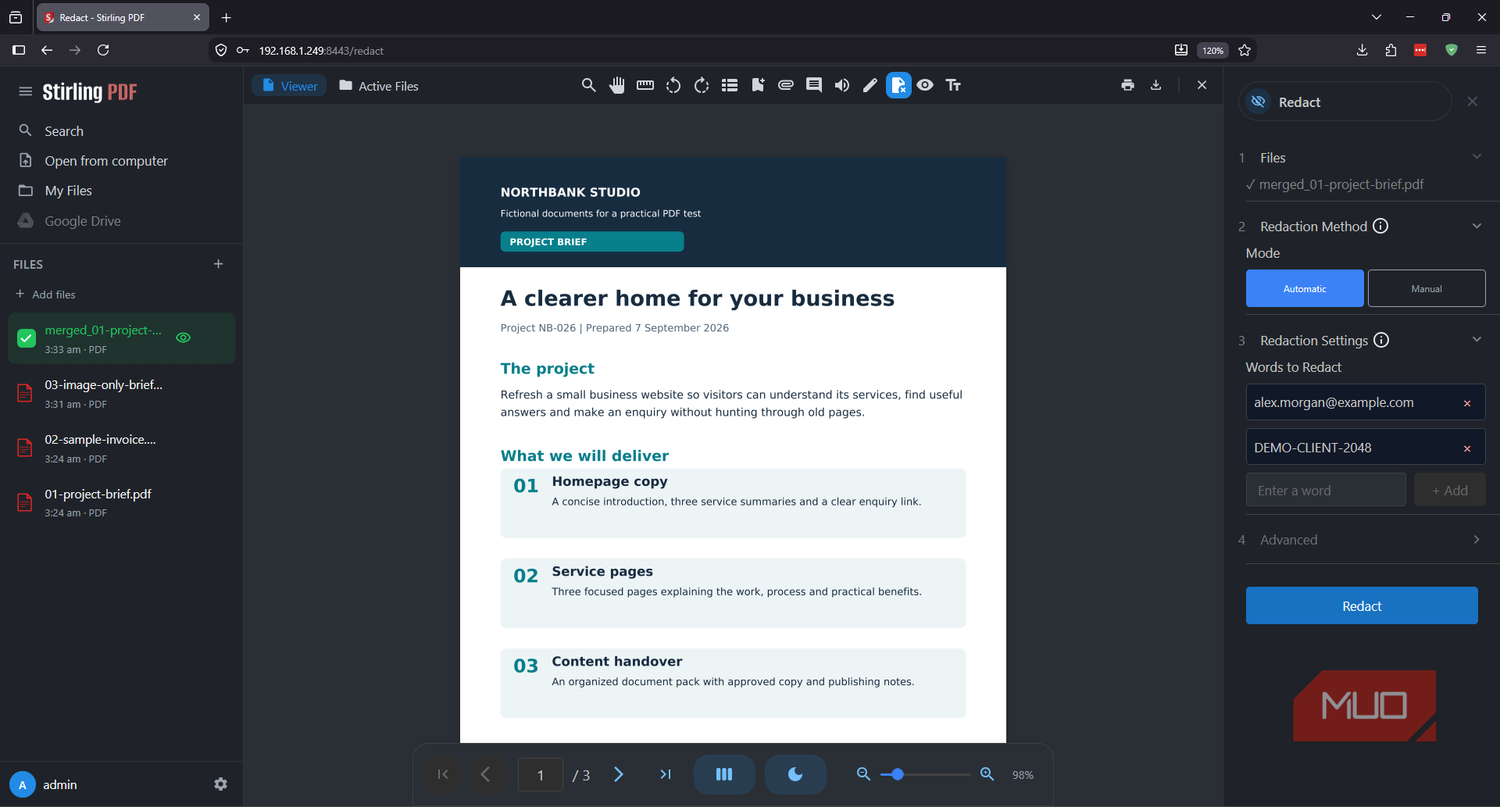Toggle the eye preview icon in toolbar
Screen dimensions: 1500x807
[925, 86]
